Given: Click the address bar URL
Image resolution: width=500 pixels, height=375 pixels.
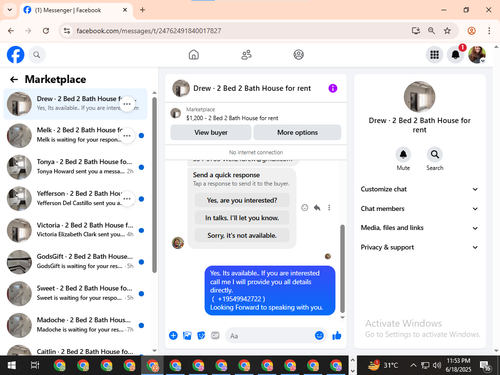Looking at the screenshot, I should click(149, 31).
